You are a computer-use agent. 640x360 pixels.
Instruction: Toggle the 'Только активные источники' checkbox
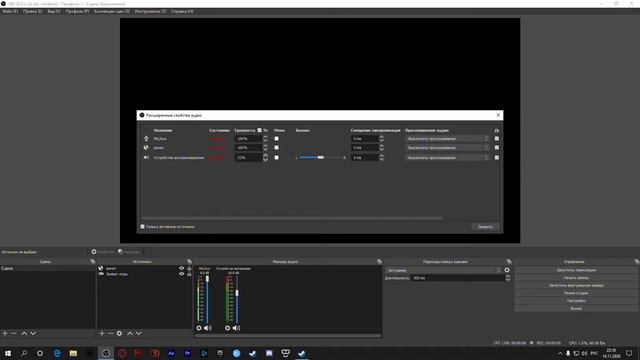[142, 227]
